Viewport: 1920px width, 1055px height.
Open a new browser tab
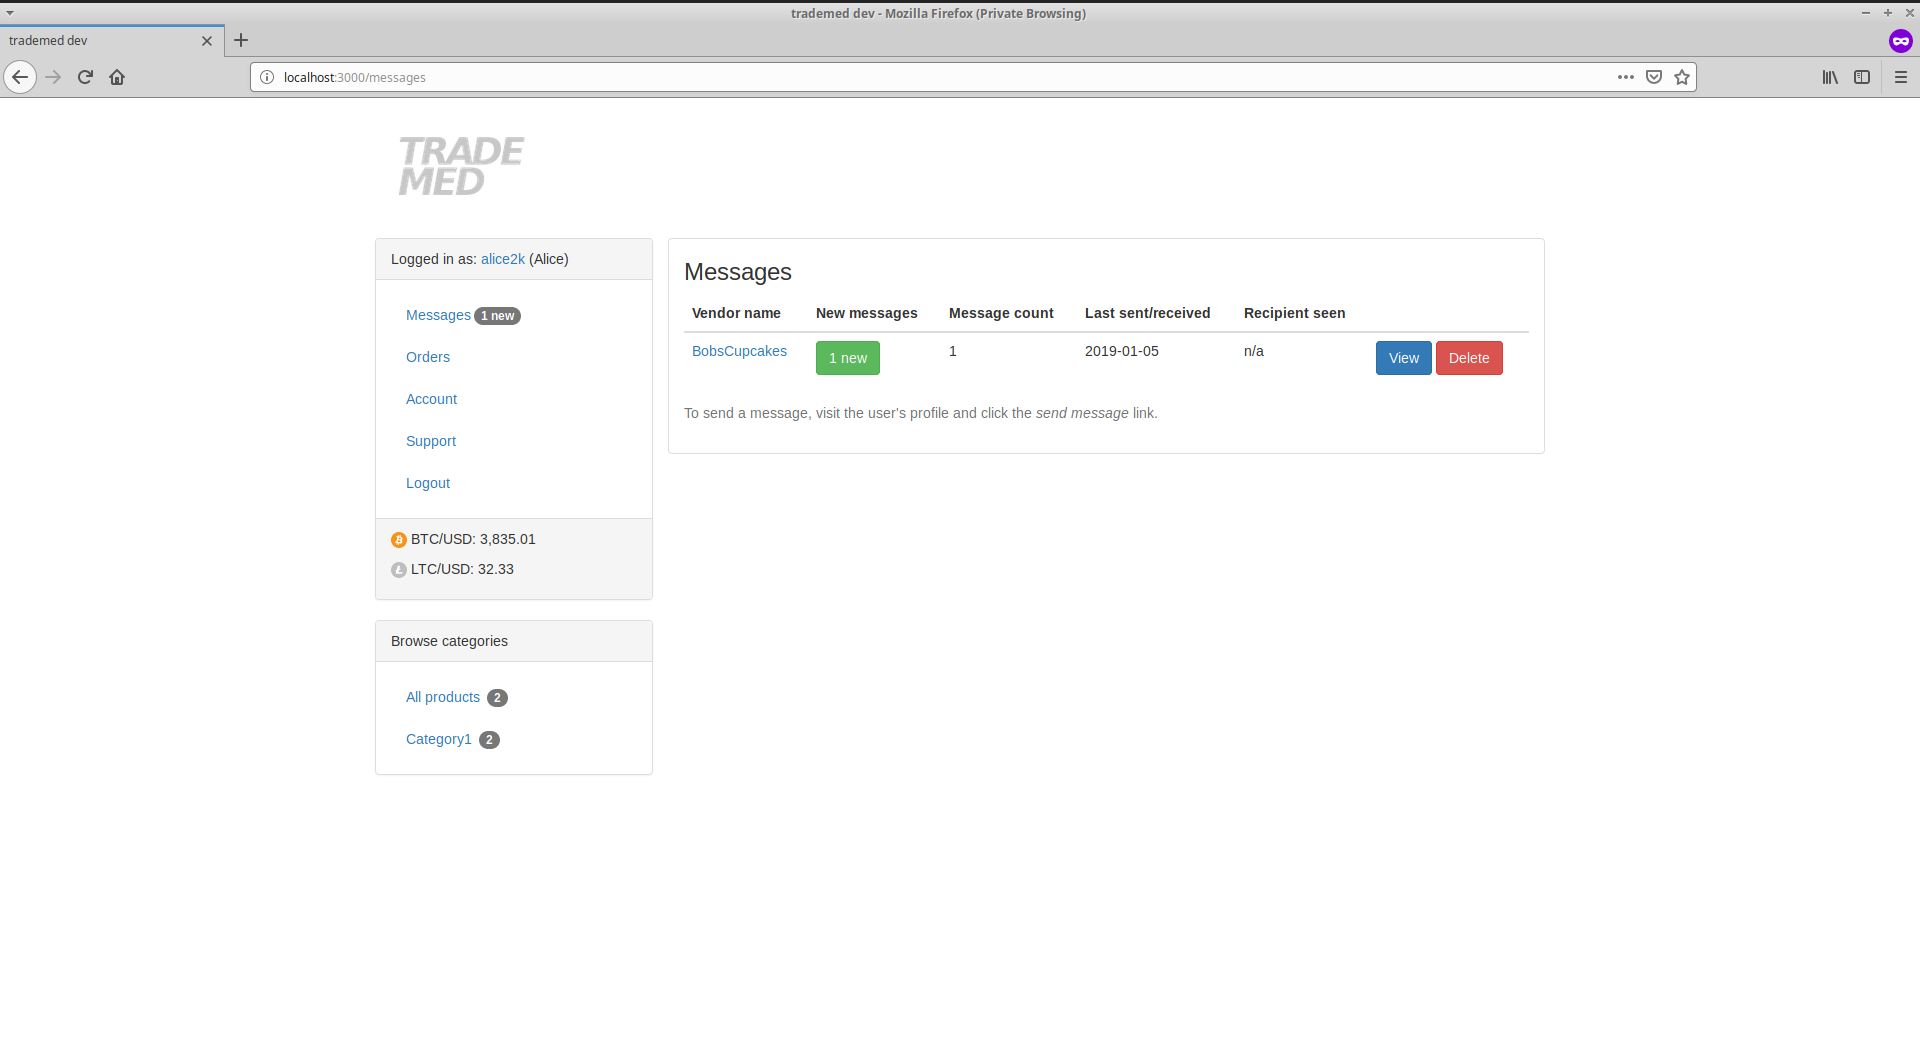241,40
